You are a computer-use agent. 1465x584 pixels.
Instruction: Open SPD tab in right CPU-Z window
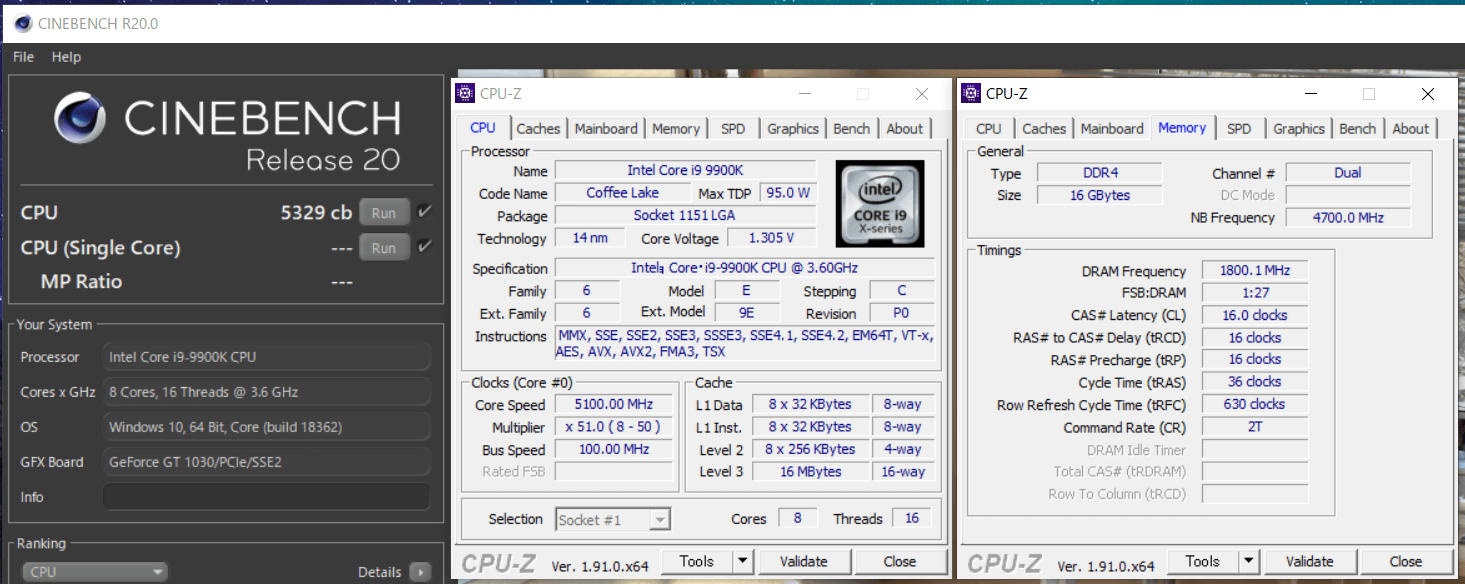pyautogui.click(x=1239, y=129)
